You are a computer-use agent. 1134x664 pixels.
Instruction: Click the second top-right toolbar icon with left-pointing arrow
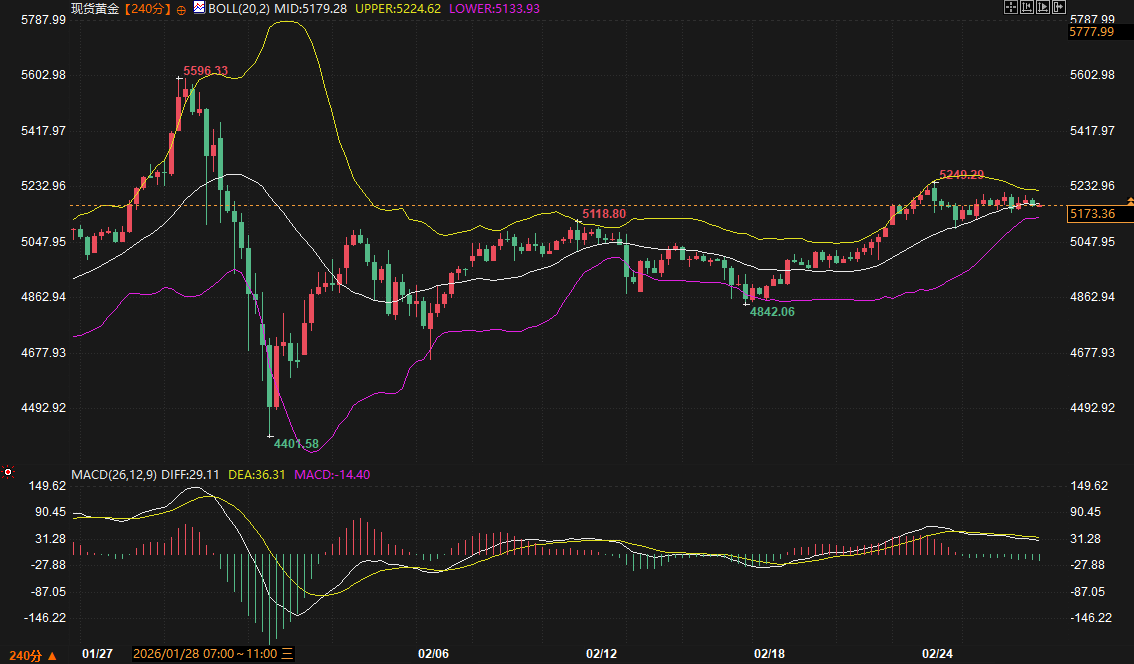point(1026,7)
